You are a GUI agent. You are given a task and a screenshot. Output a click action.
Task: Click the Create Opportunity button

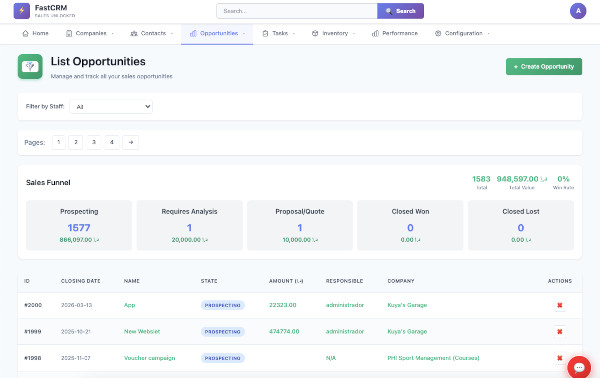(x=544, y=67)
